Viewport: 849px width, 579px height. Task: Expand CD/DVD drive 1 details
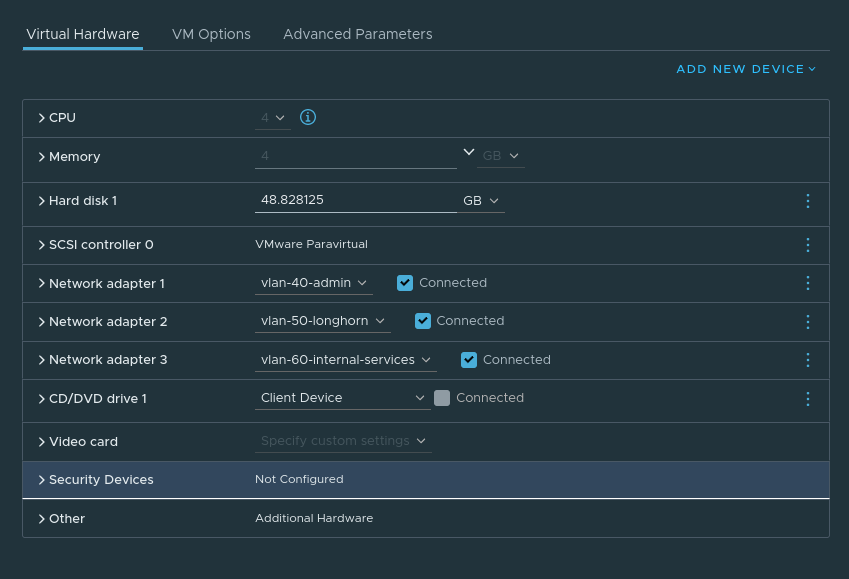pos(42,399)
